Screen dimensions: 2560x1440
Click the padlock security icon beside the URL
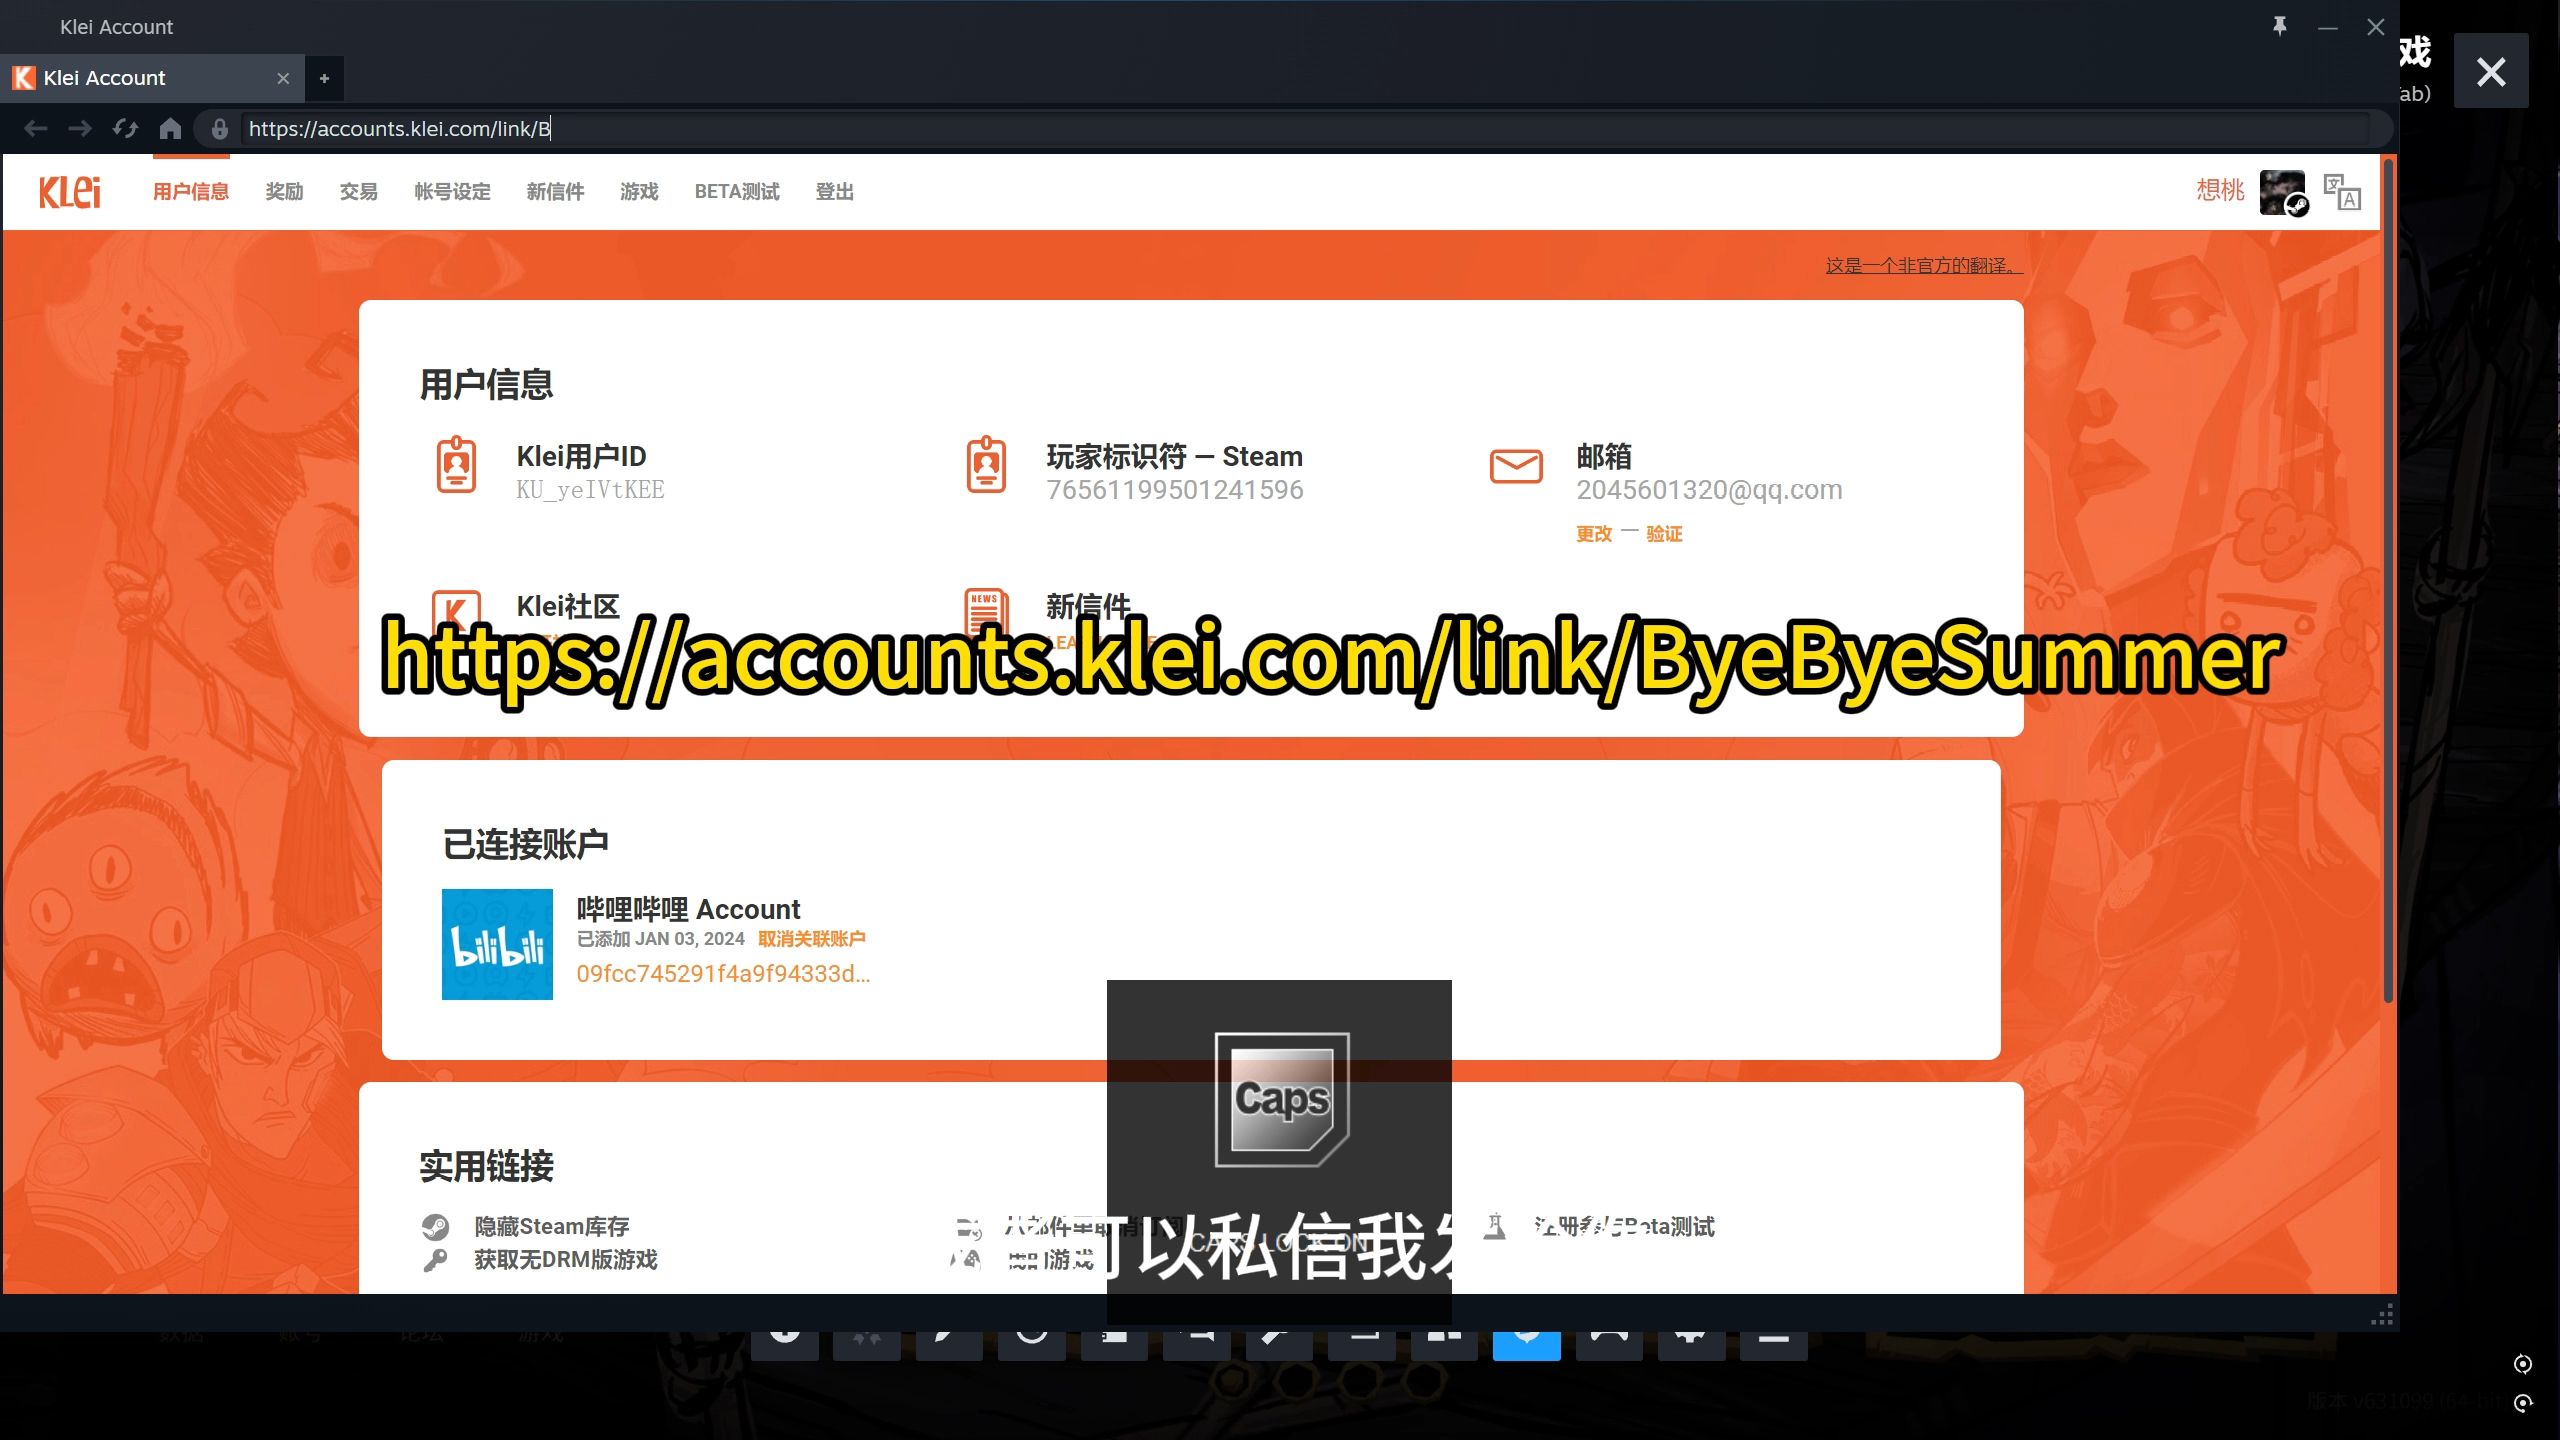220,129
